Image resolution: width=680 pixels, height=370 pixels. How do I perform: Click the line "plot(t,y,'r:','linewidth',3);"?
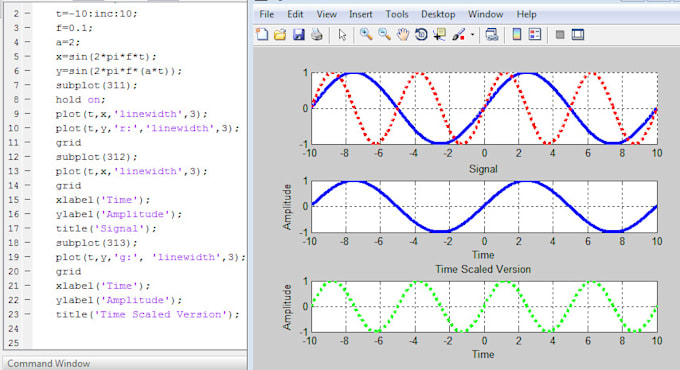[147, 128]
